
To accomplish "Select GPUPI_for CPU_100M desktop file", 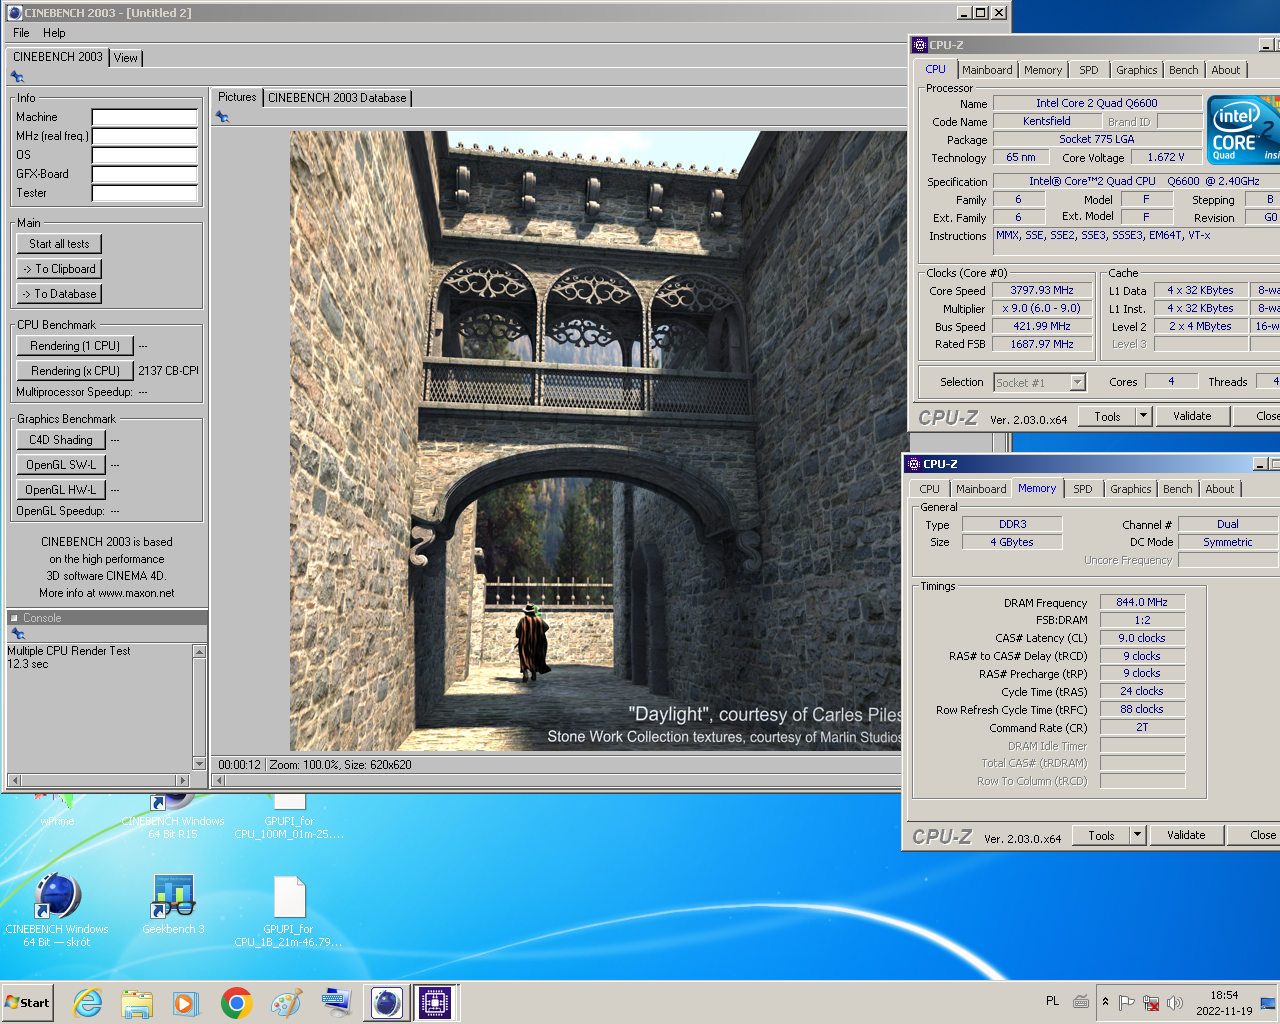I will click(x=289, y=817).
